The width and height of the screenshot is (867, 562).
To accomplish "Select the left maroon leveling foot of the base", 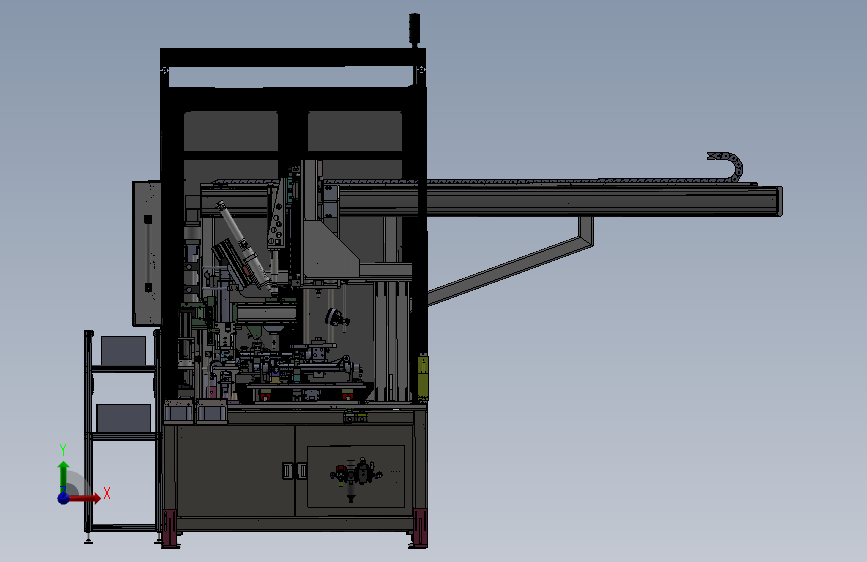I will click(x=169, y=528).
